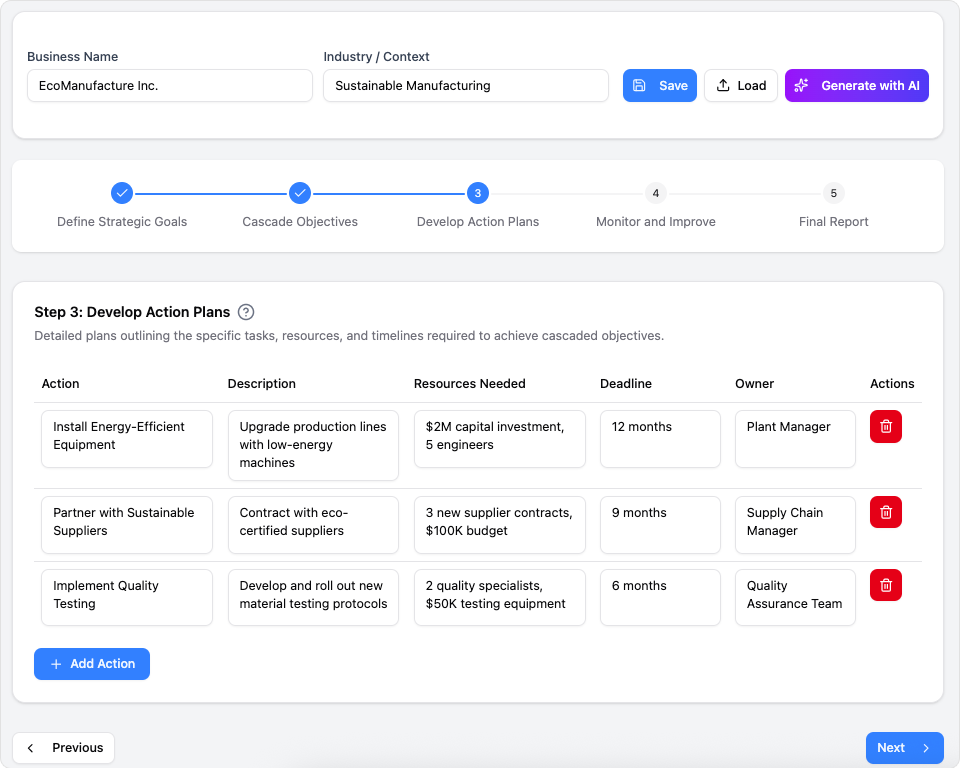Image resolution: width=960 pixels, height=768 pixels.
Task: Edit the material testing protocols description field
Action: [x=313, y=598]
